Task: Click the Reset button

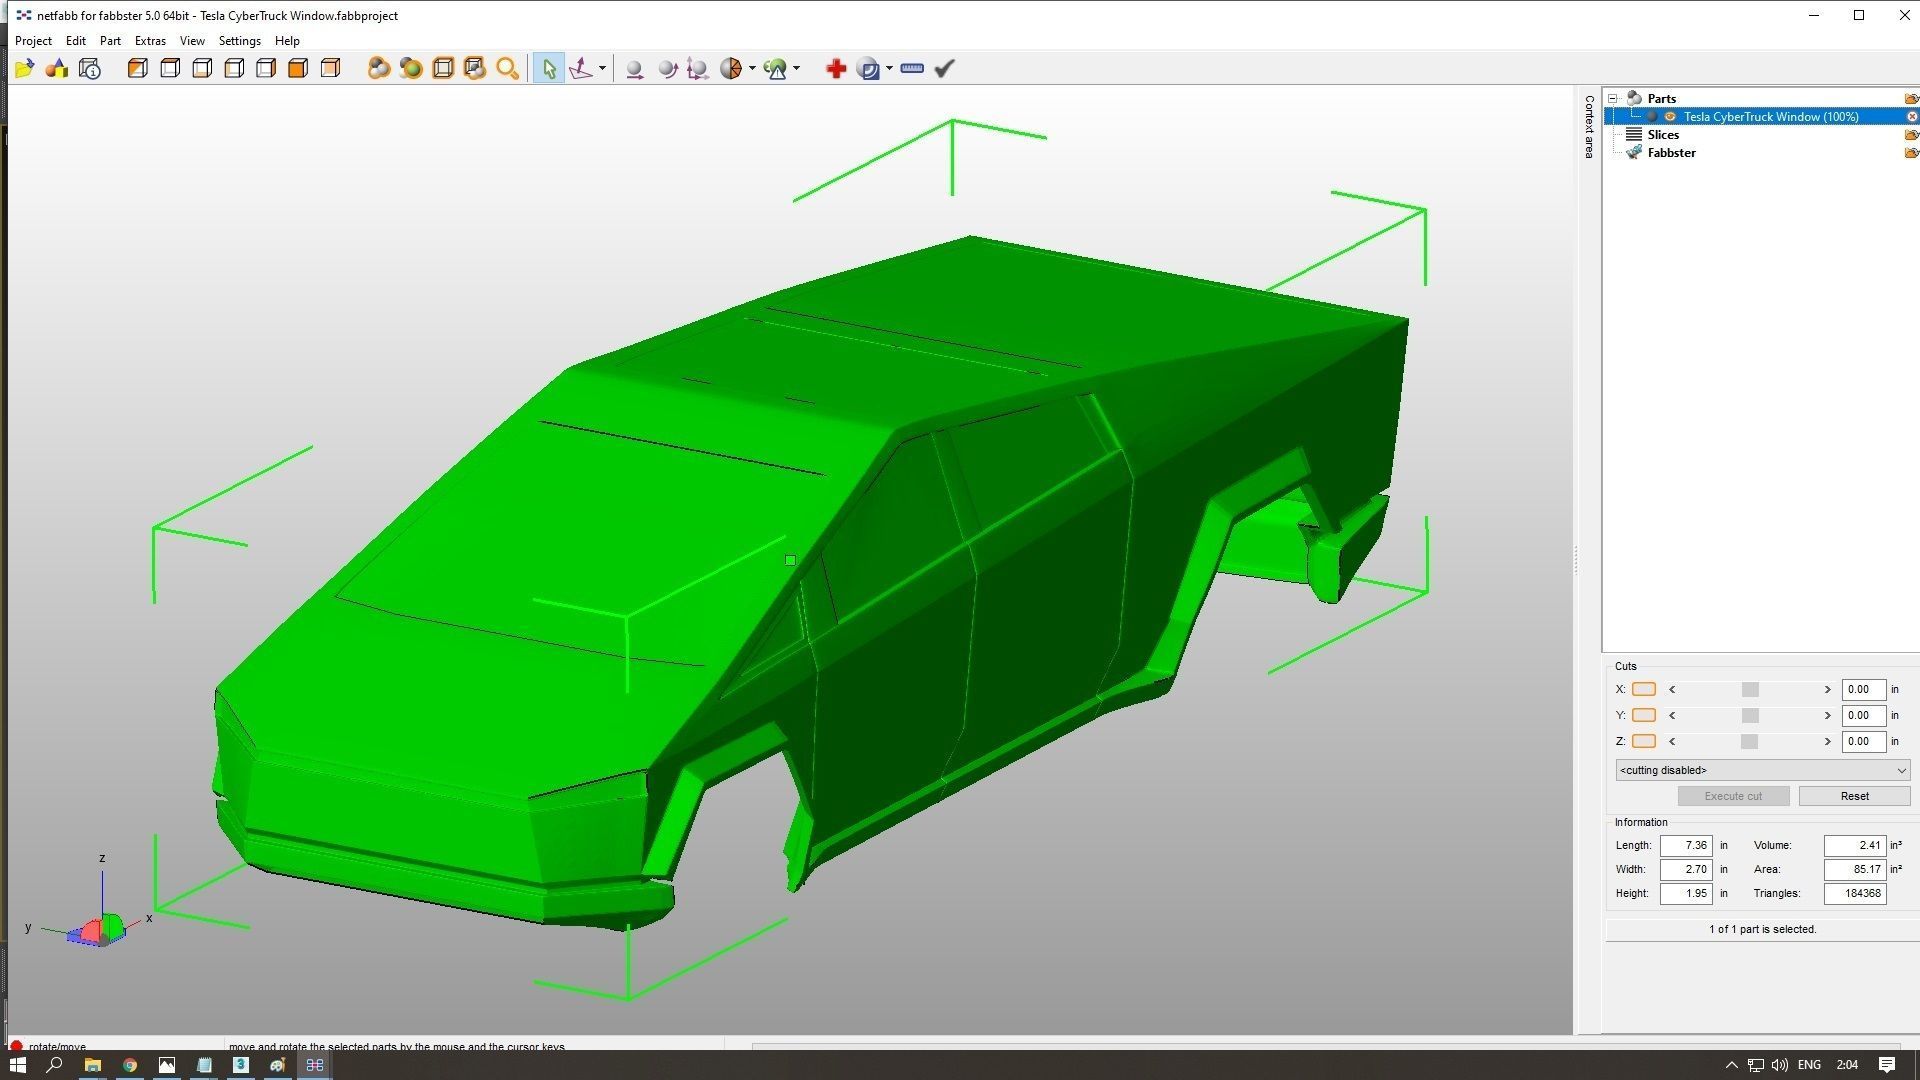Action: click(x=1854, y=796)
